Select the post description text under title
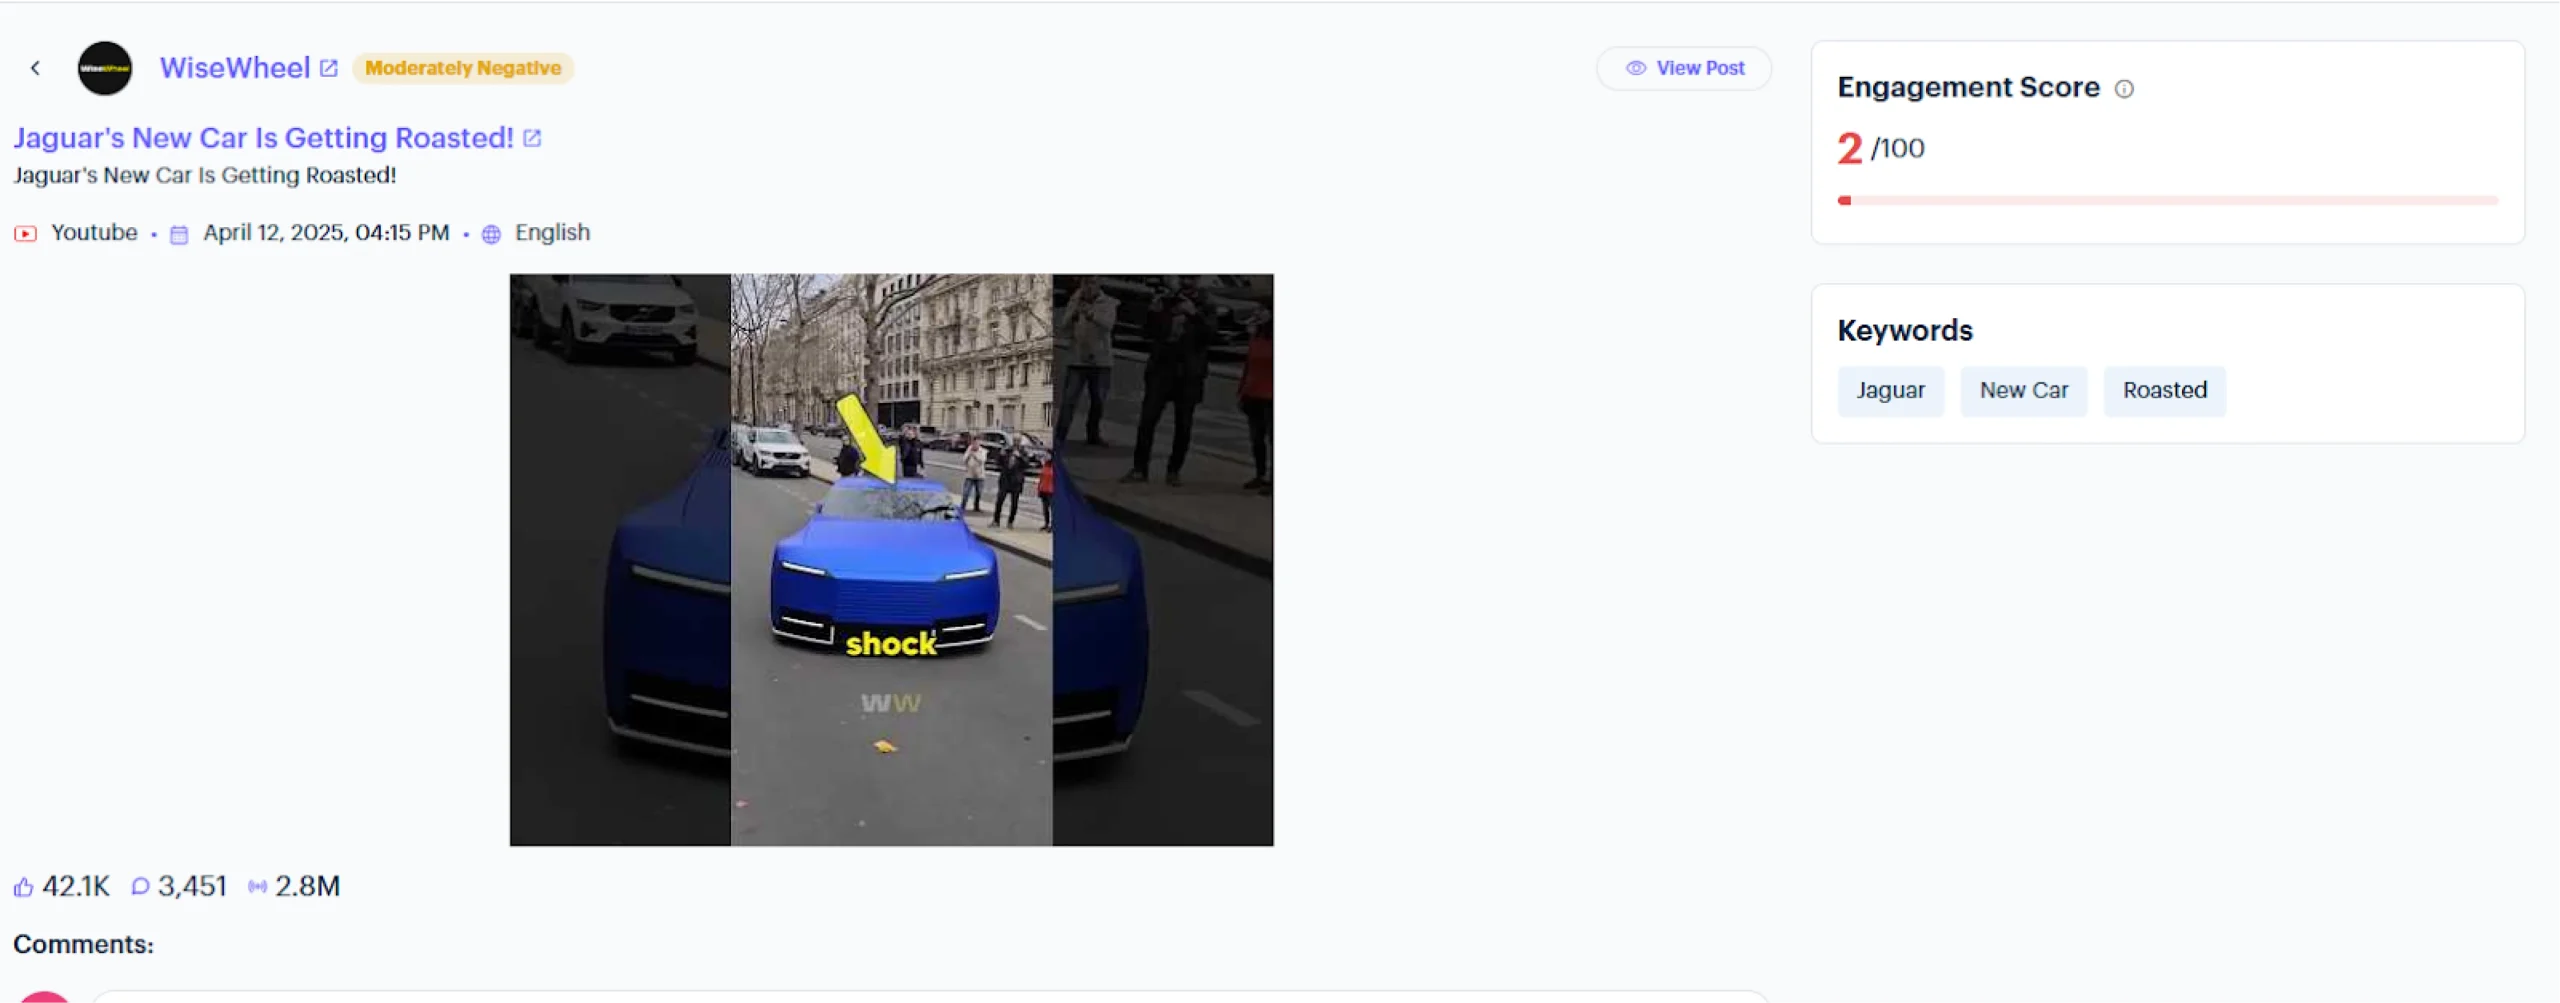This screenshot has width=2560, height=1003. coord(205,176)
